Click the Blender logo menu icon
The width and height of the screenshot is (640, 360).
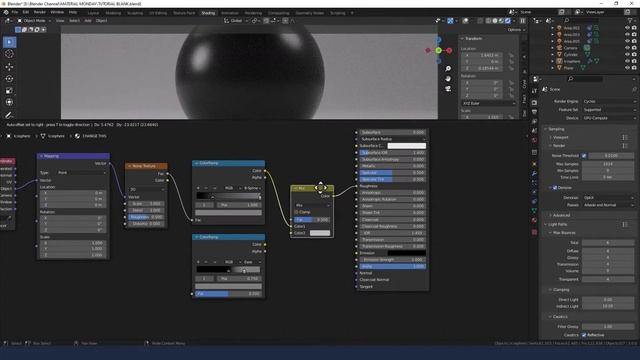pyautogui.click(x=6, y=12)
